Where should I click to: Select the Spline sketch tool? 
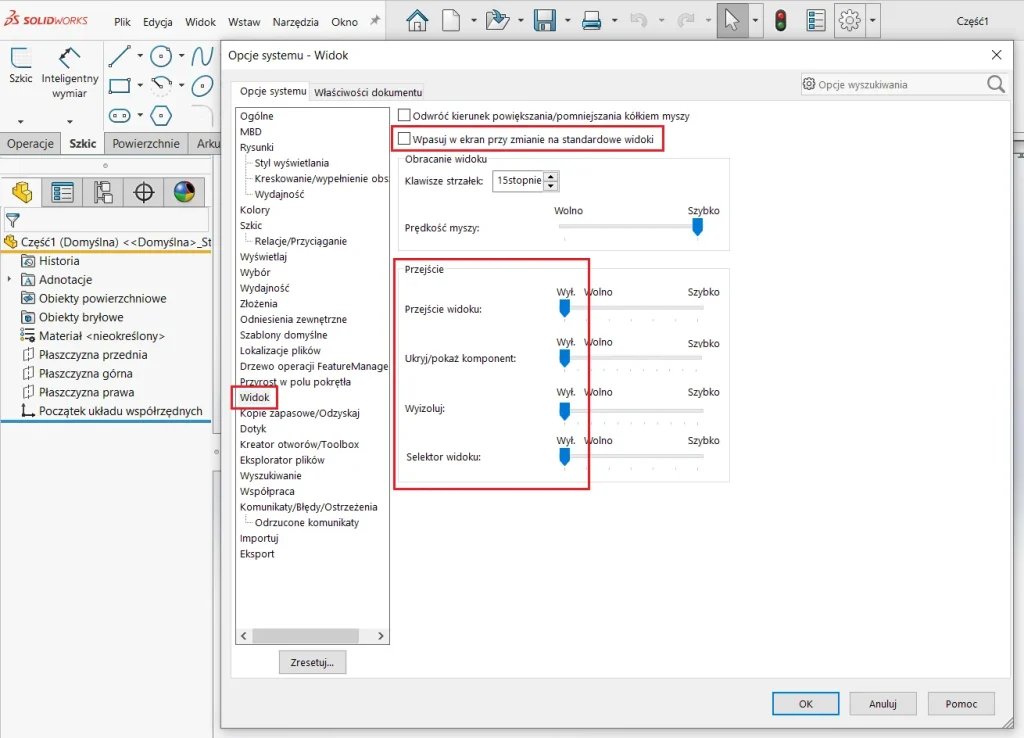(202, 56)
